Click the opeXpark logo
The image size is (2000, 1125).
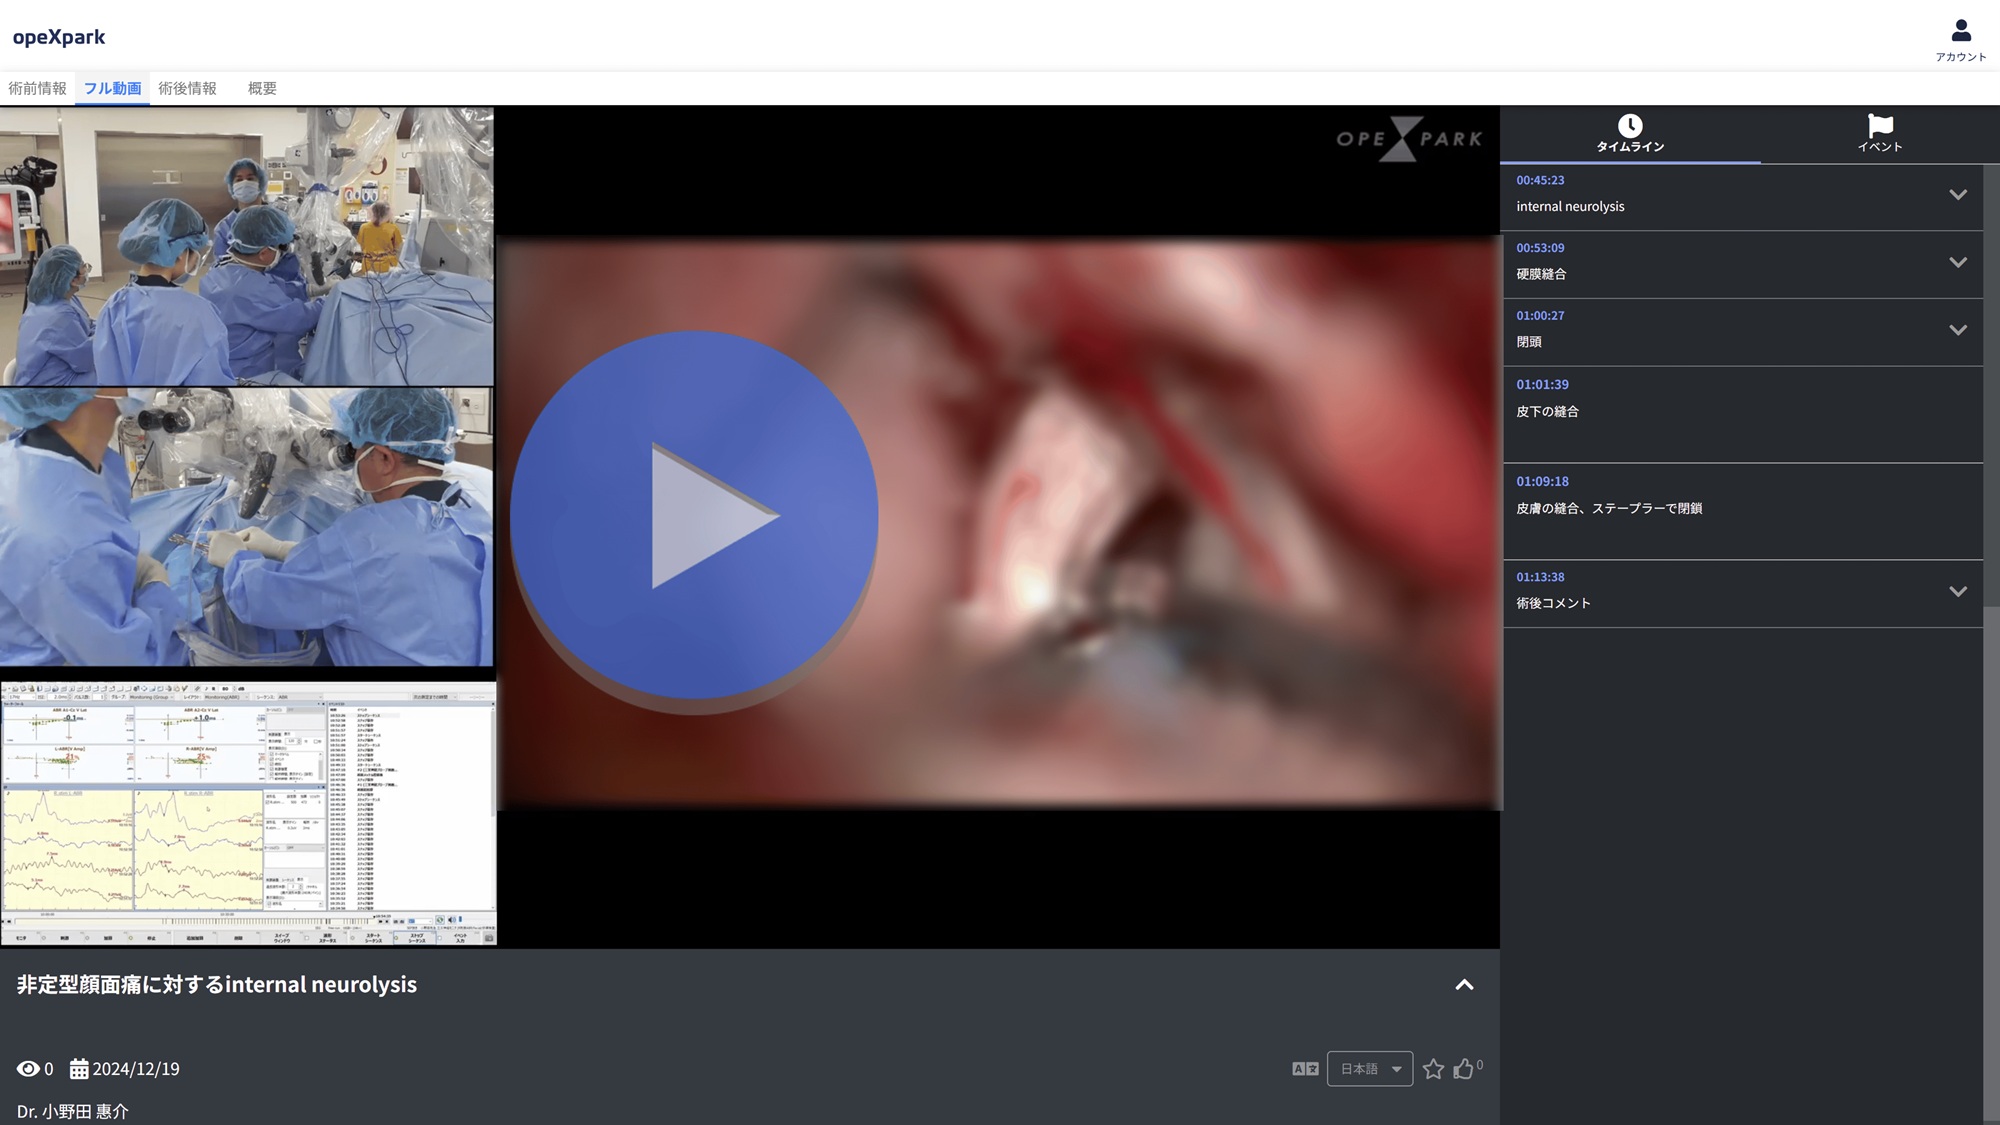pyautogui.click(x=59, y=37)
